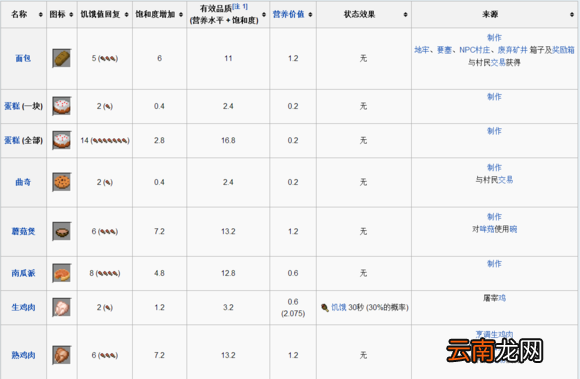Sort by 营养价值 column arrow
Image resolution: width=580 pixels, height=379 pixels.
(310, 14)
